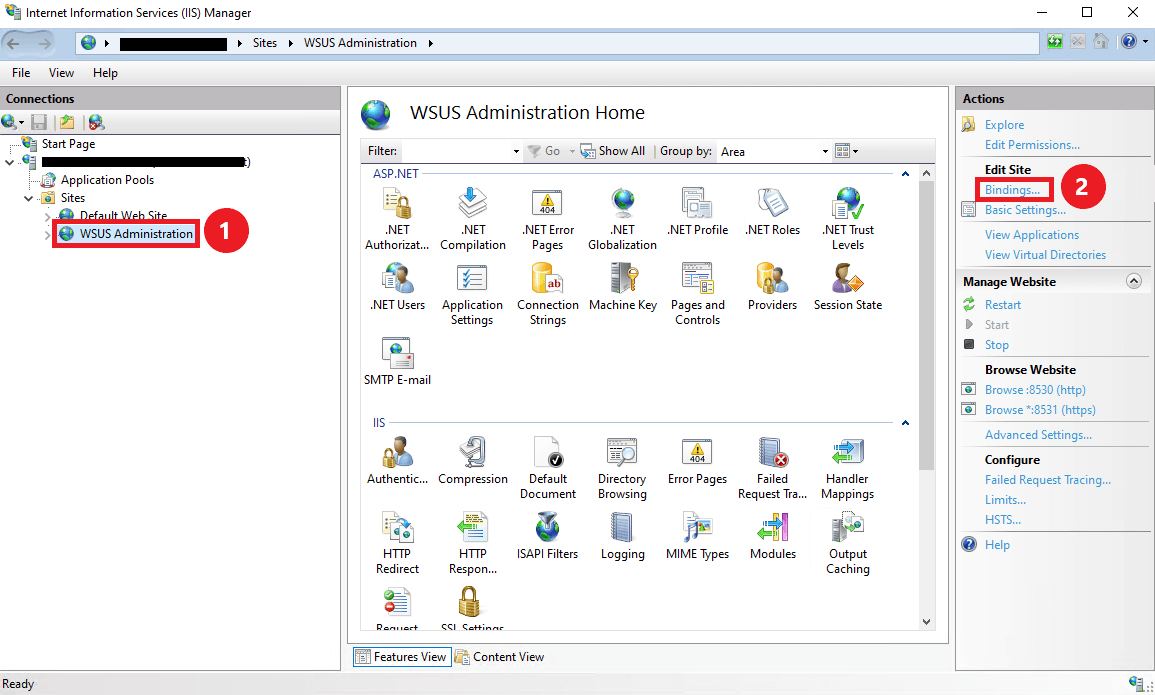Collapse the Sites tree node
1155x695 pixels.
[x=29, y=198]
